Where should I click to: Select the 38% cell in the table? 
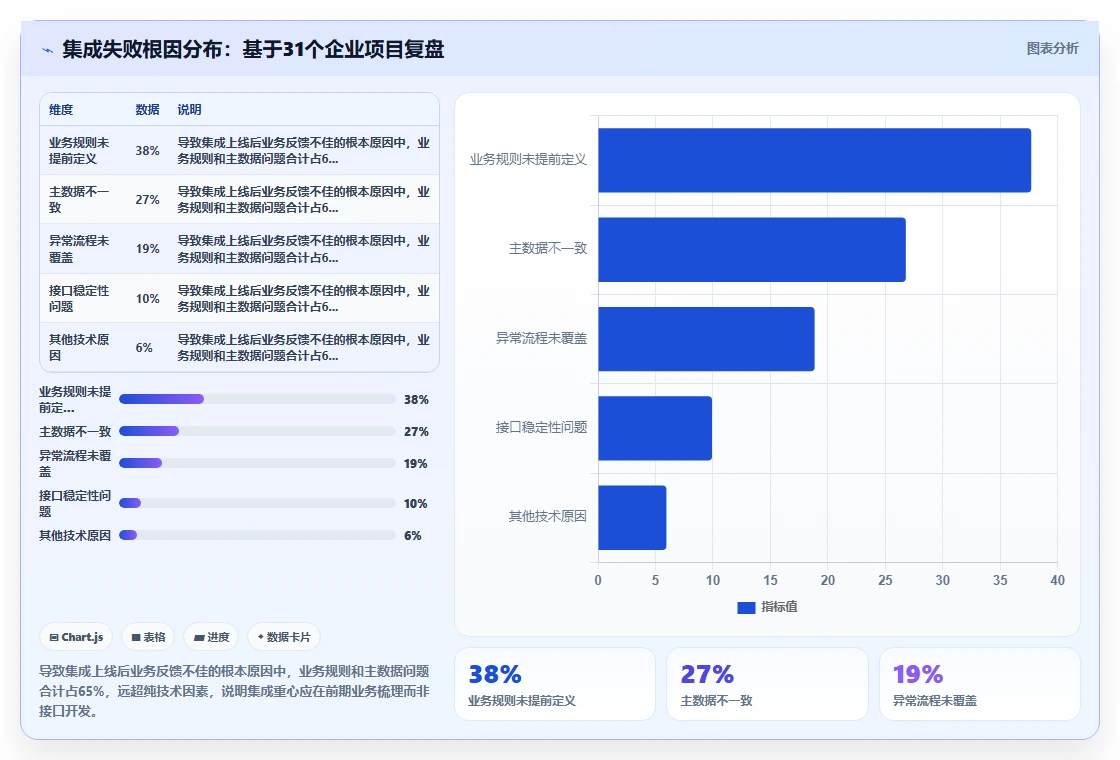[x=147, y=151]
